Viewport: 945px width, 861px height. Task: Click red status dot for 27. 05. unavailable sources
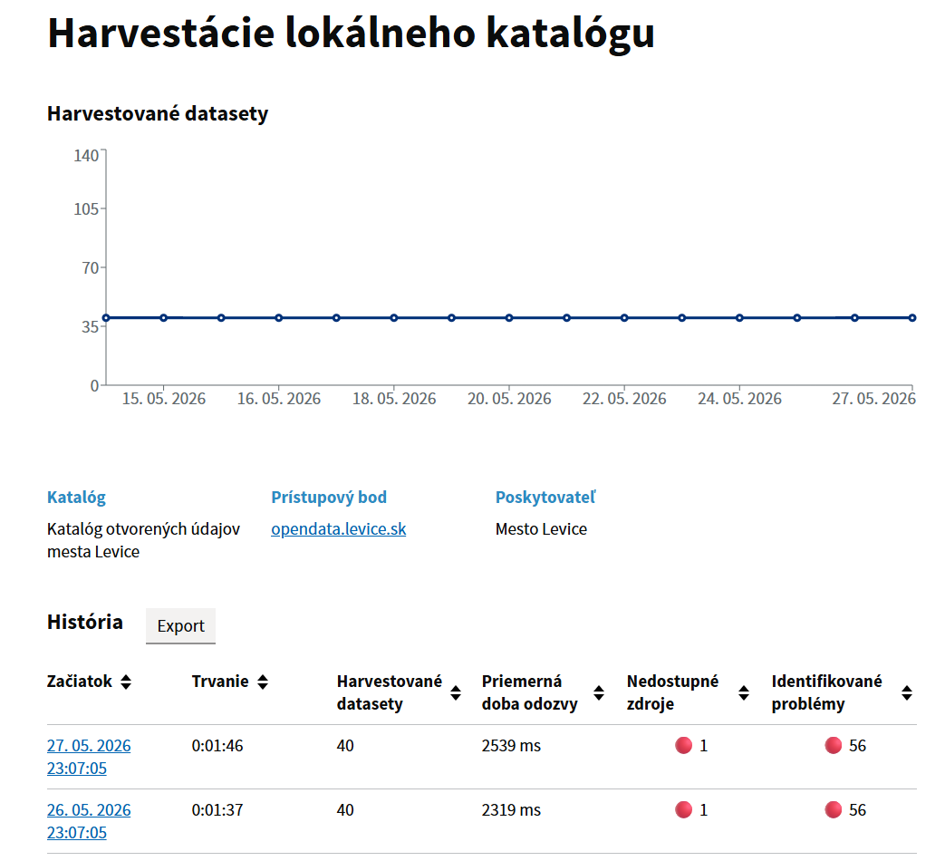[x=683, y=745]
